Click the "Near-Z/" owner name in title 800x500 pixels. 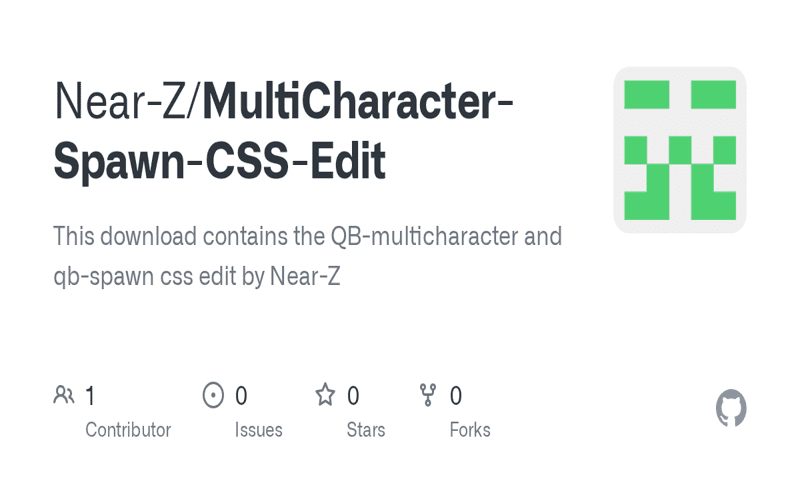point(127,103)
